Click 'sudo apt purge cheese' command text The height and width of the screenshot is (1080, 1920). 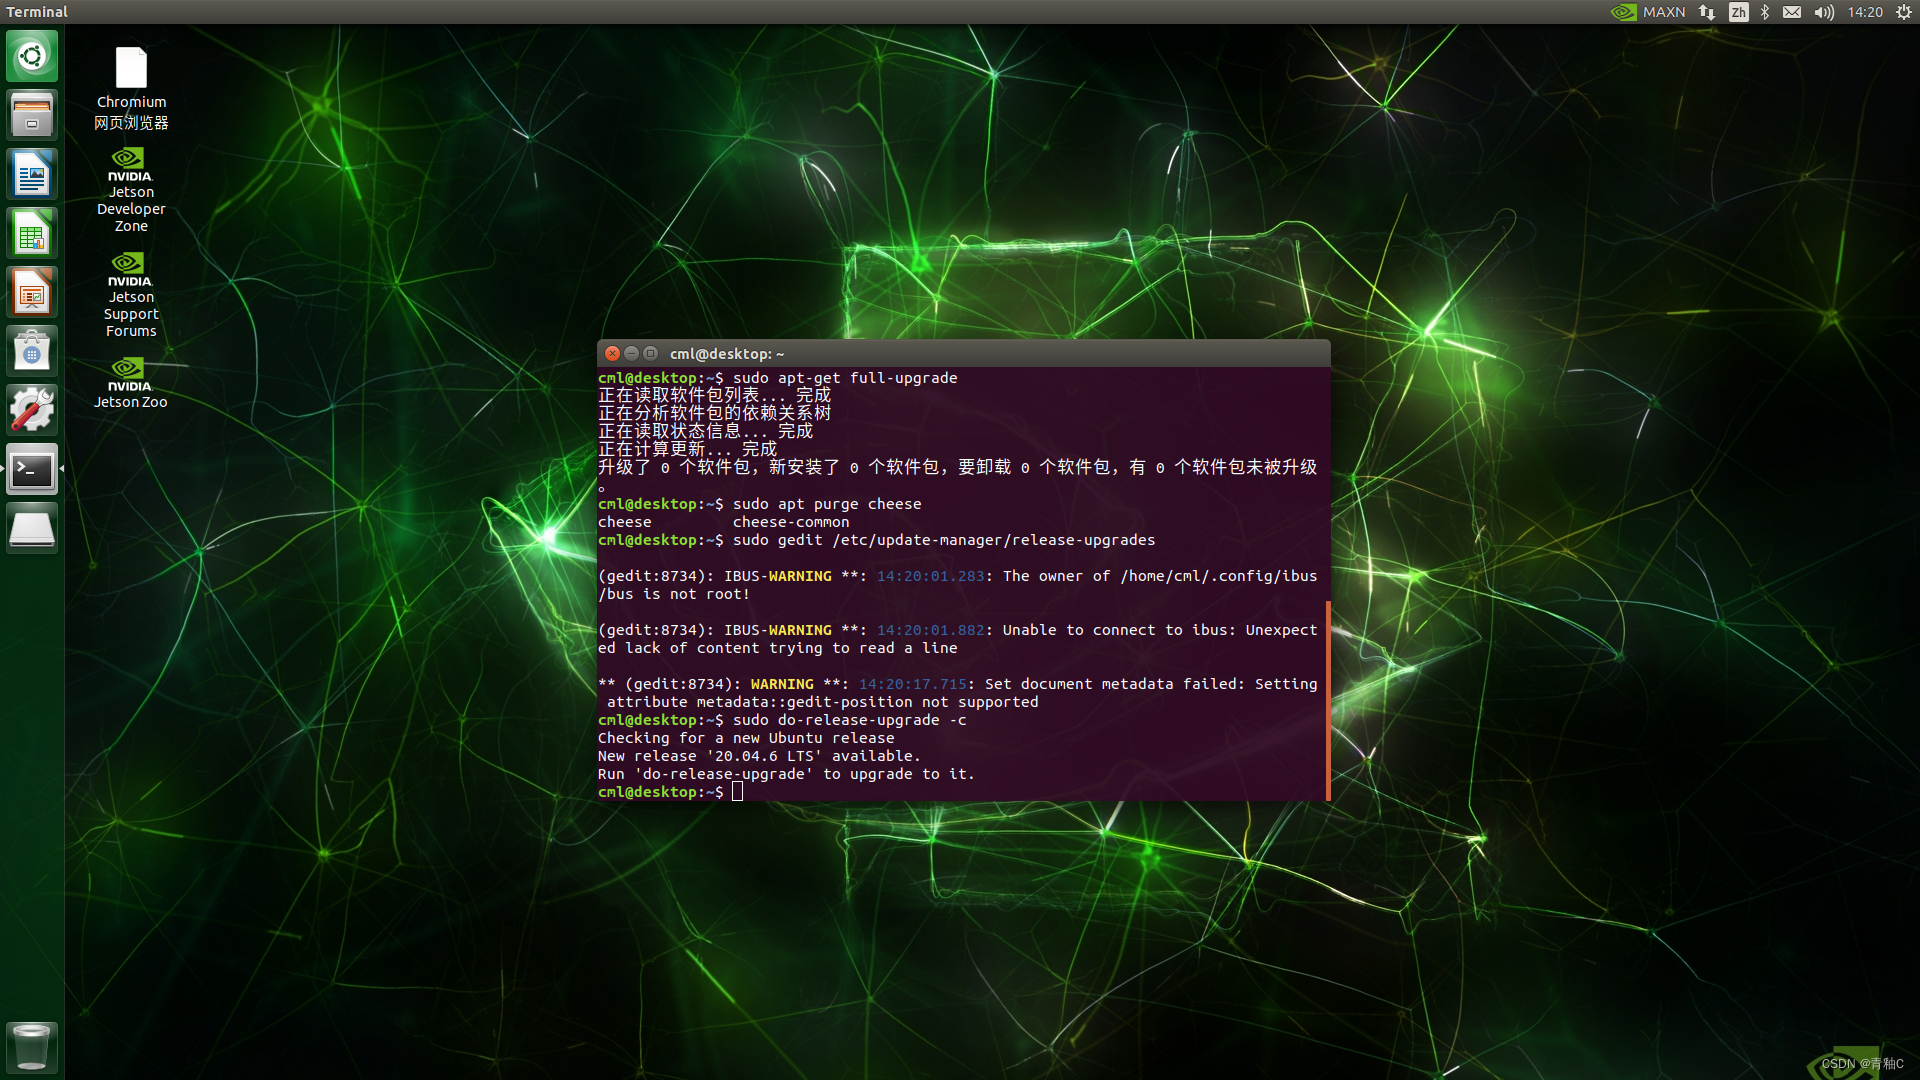(827, 504)
